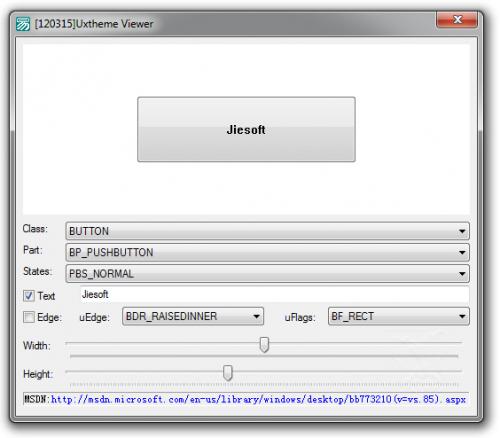Click the window title text Uxtheme Viewer

tap(115, 24)
